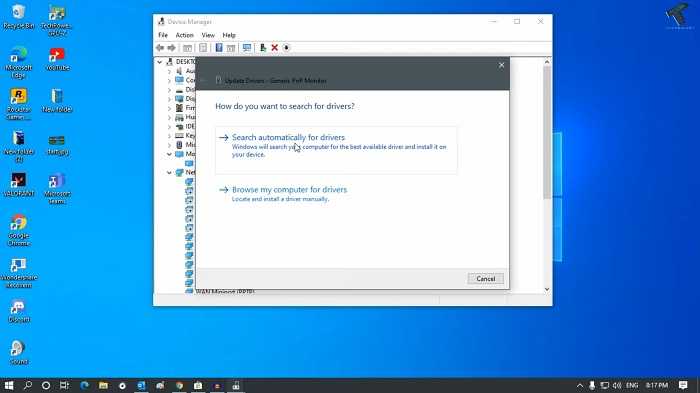Click the Scan for hardware changes monitor icon

tap(246, 48)
